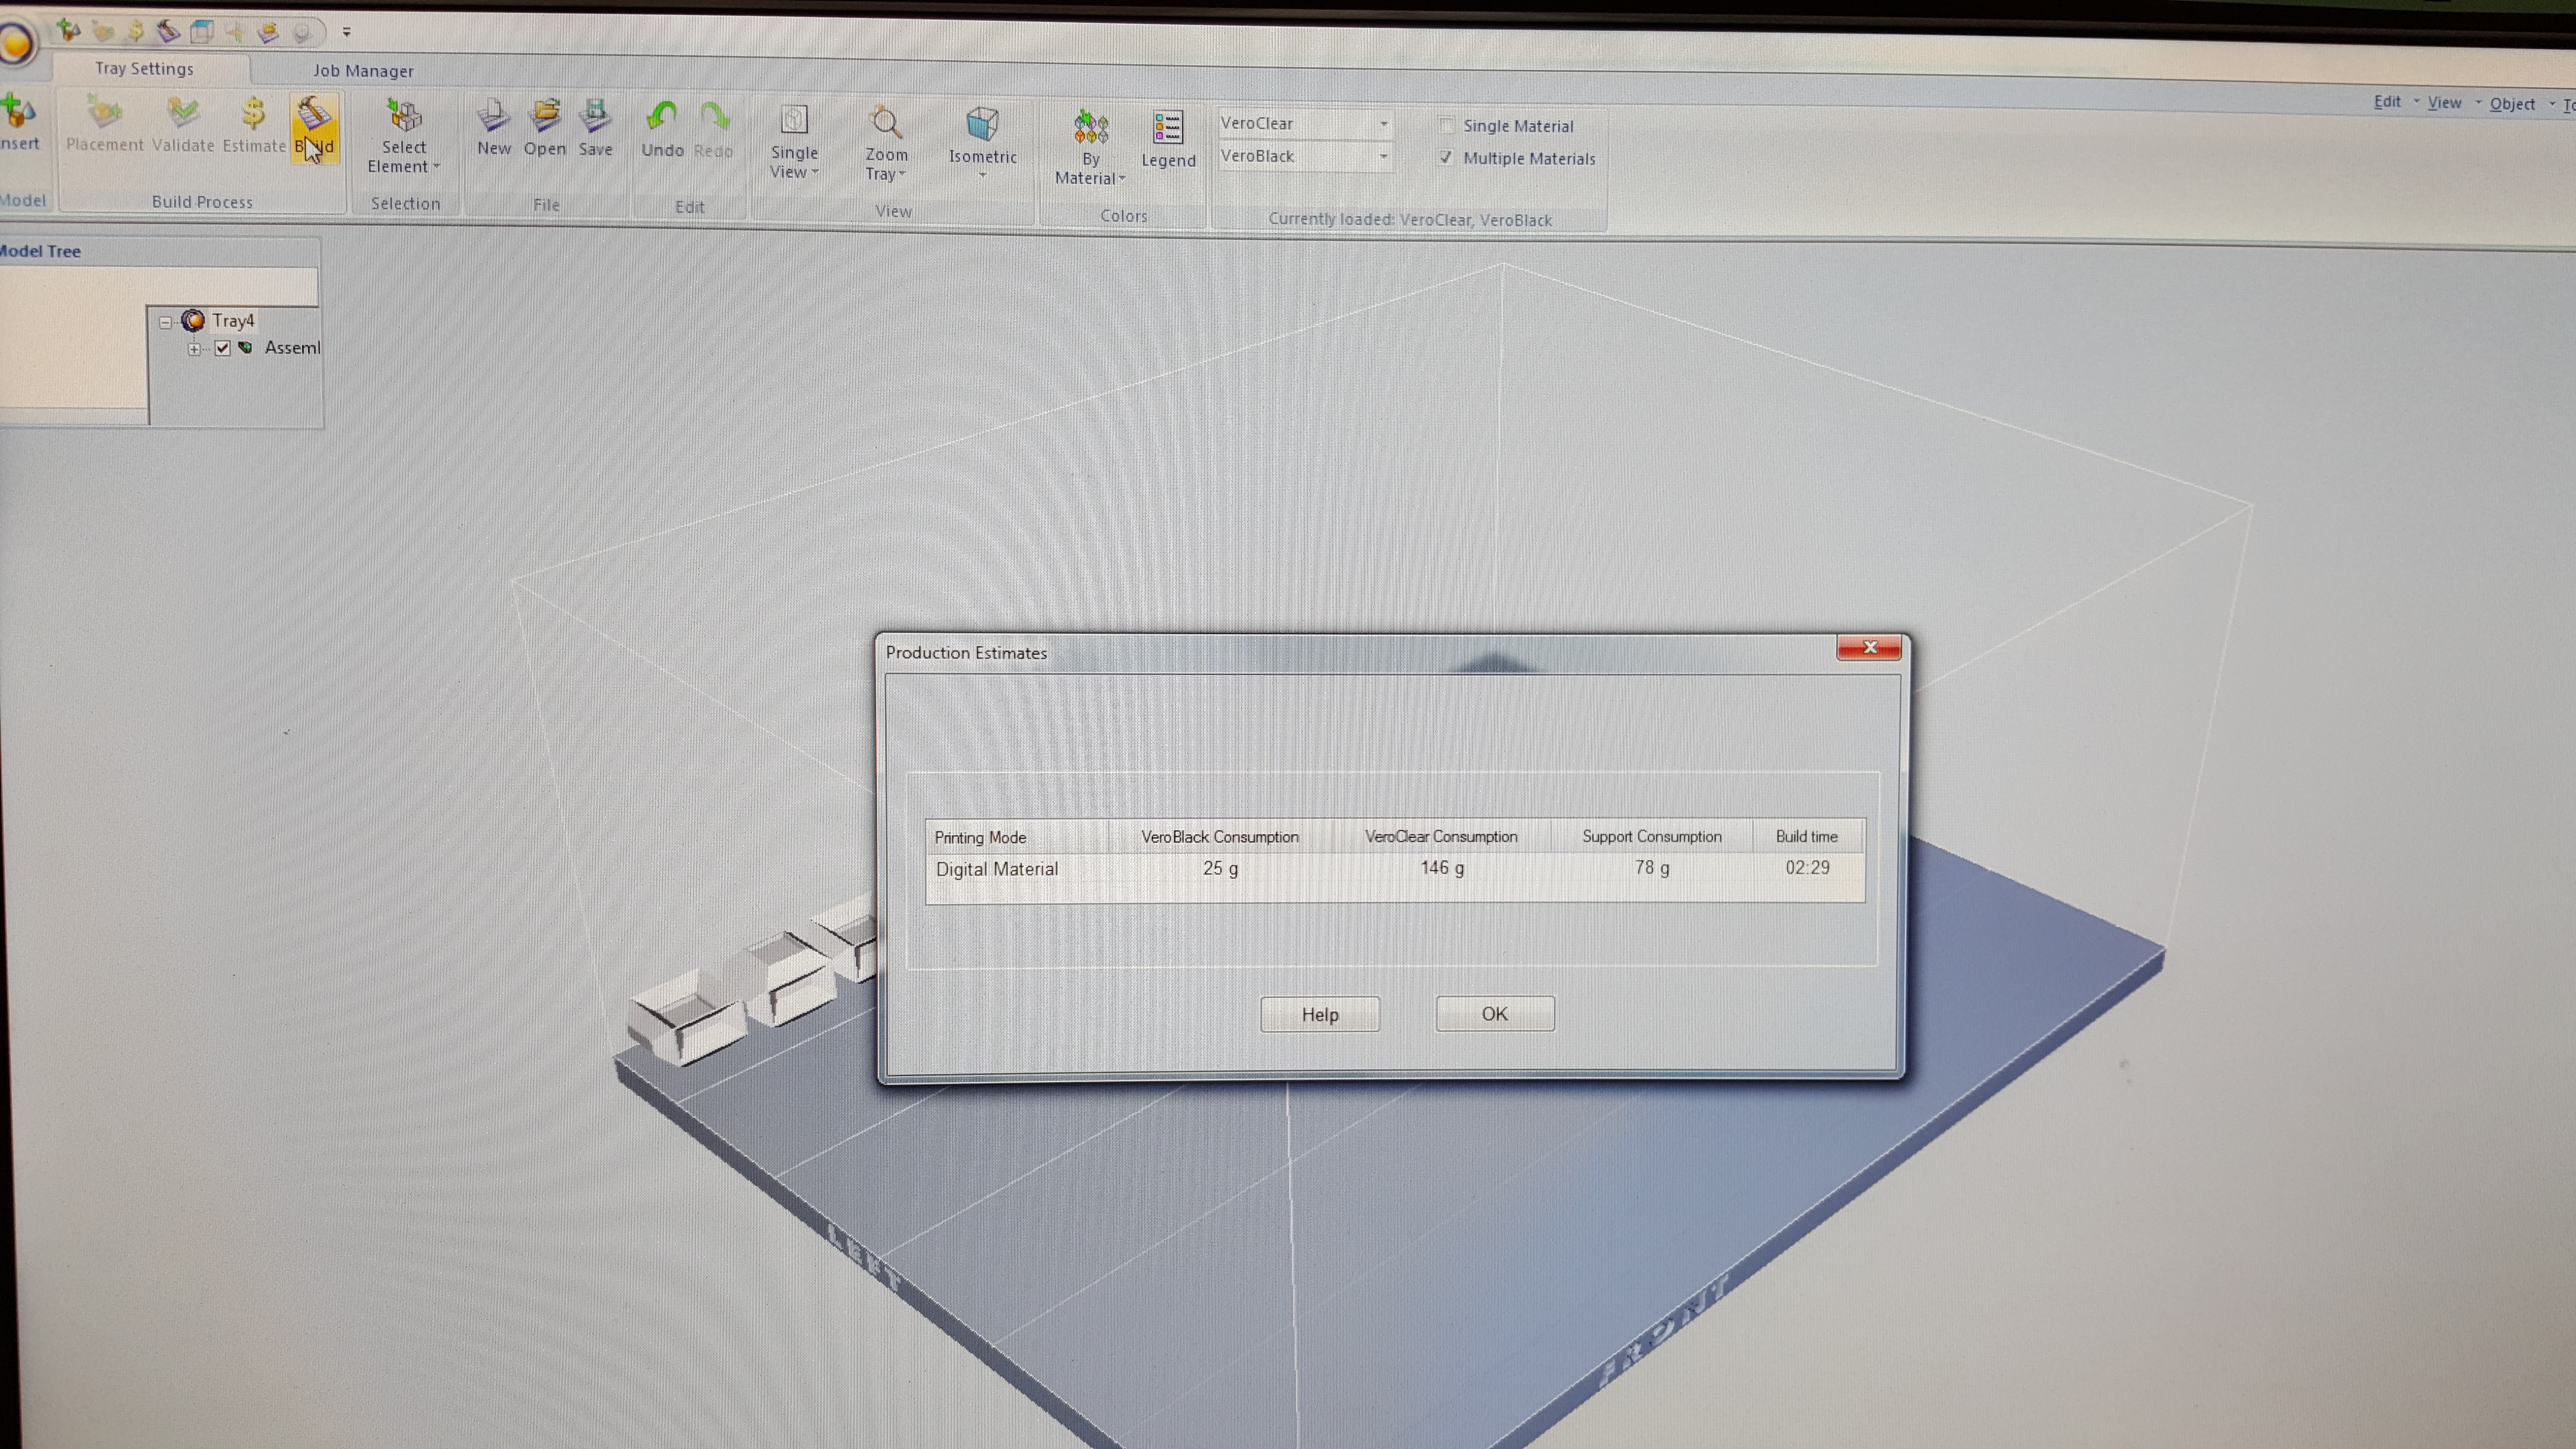This screenshot has width=2576, height=1449.
Task: Click the VeroBlack Consumption column header
Action: [1220, 836]
